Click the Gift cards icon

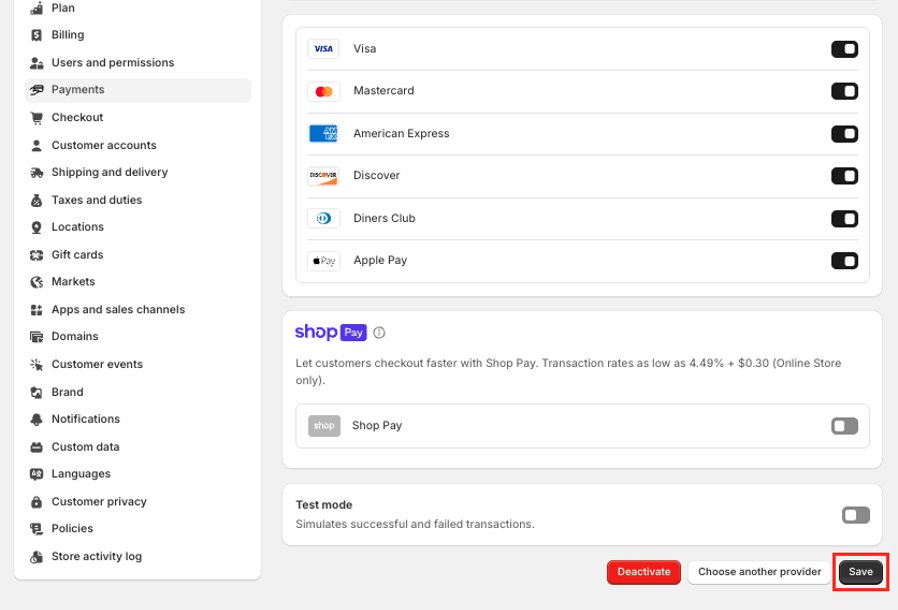click(37, 255)
